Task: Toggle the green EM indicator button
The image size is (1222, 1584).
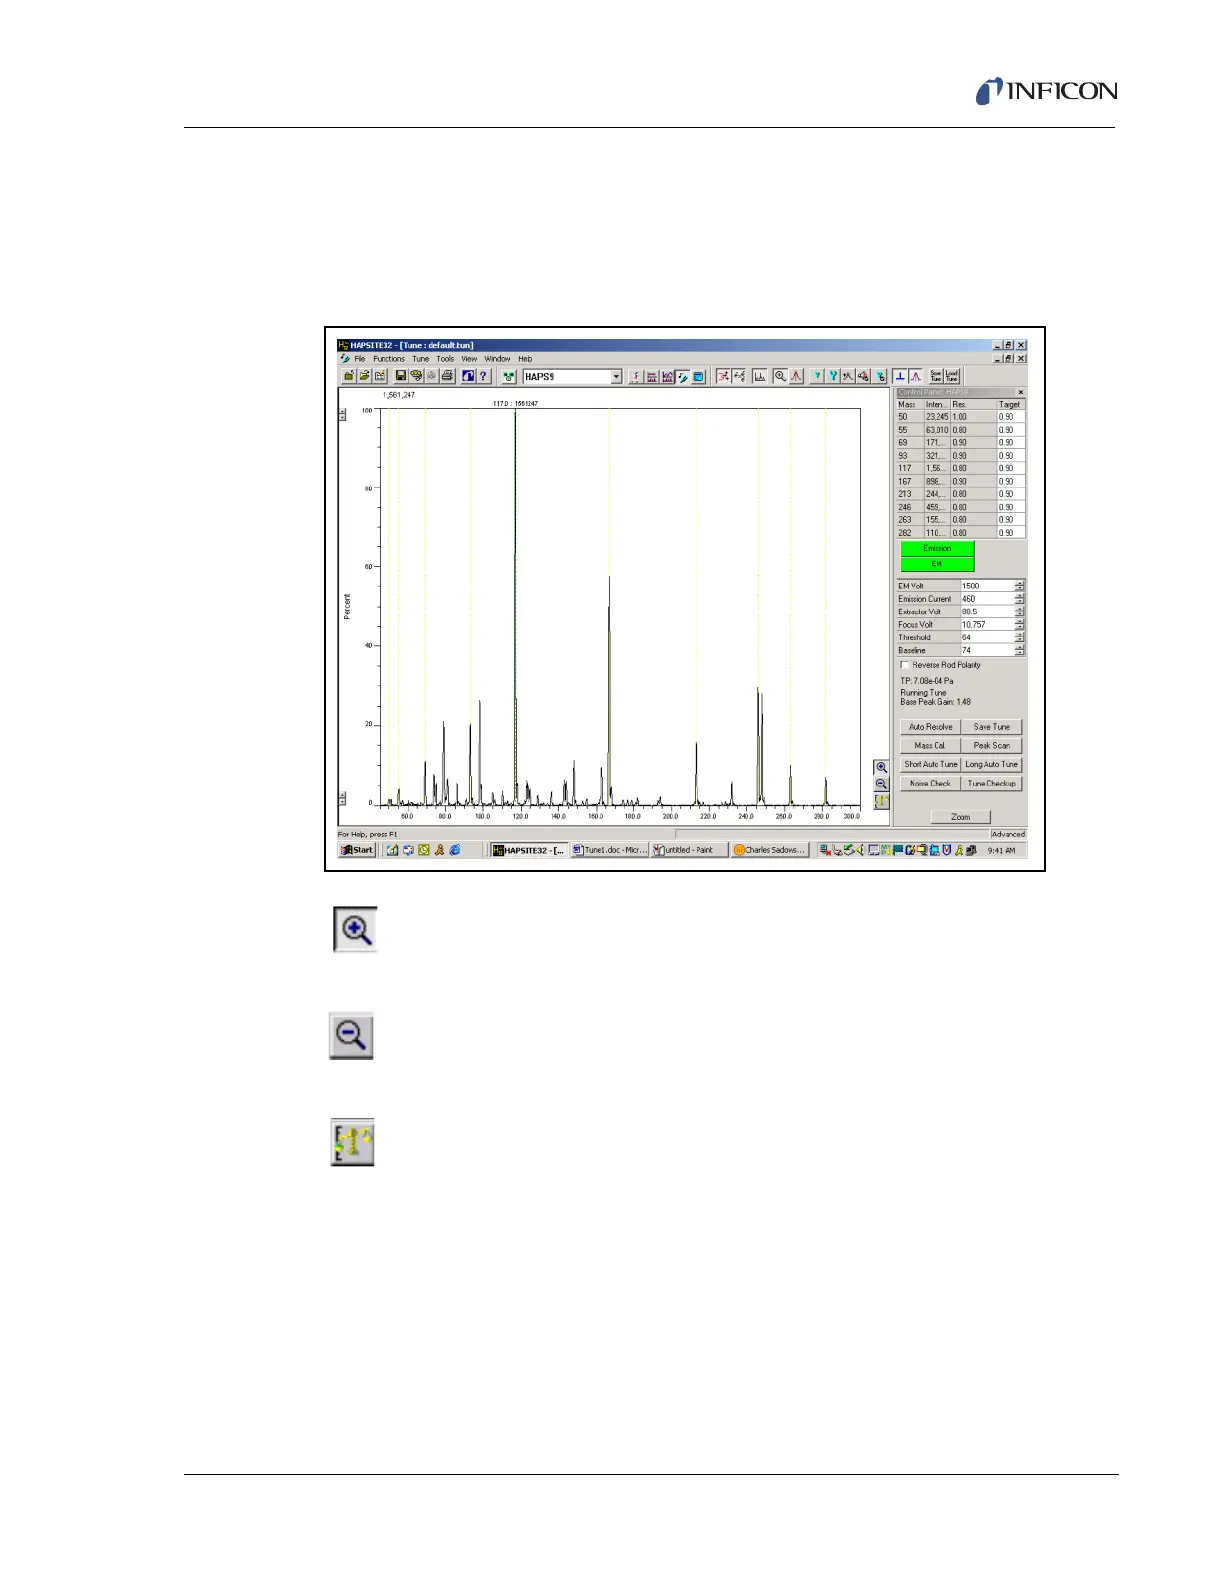Action: pos(937,563)
